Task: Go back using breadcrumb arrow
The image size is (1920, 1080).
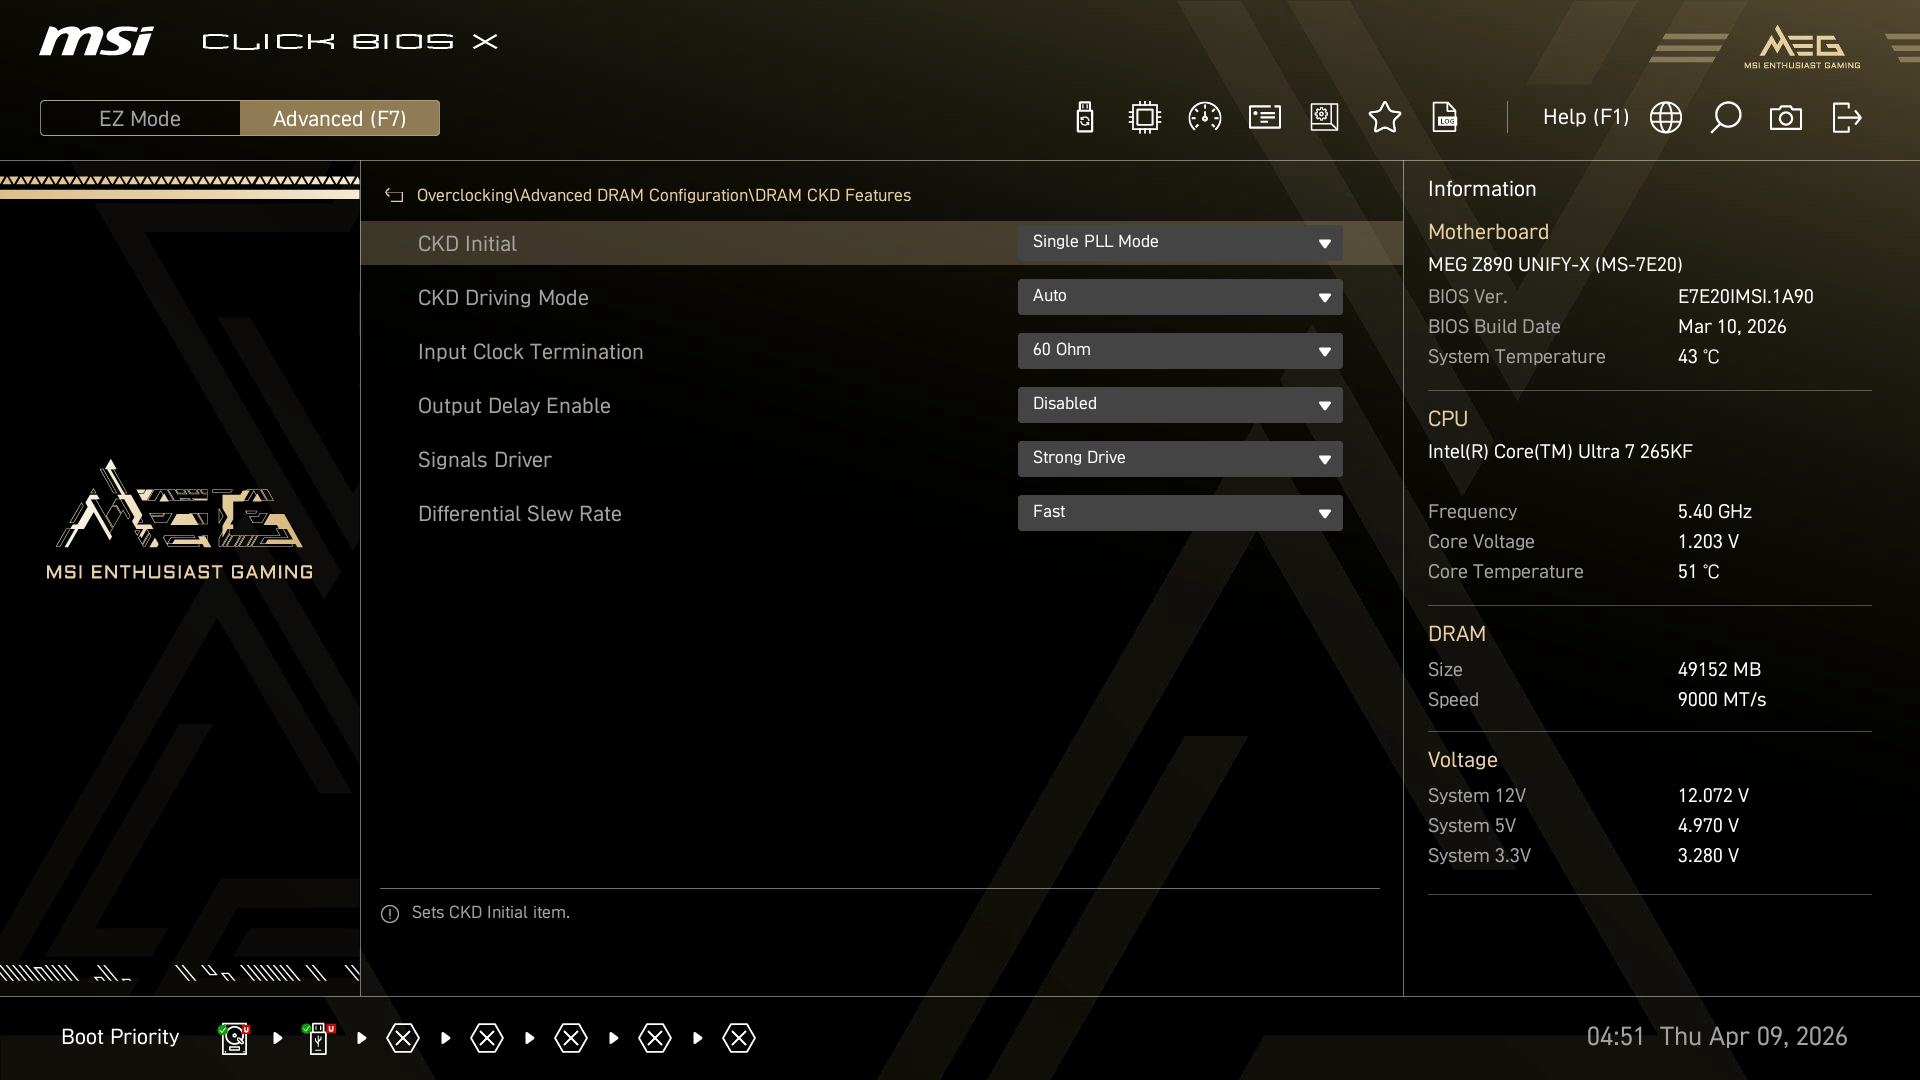Action: [x=394, y=196]
